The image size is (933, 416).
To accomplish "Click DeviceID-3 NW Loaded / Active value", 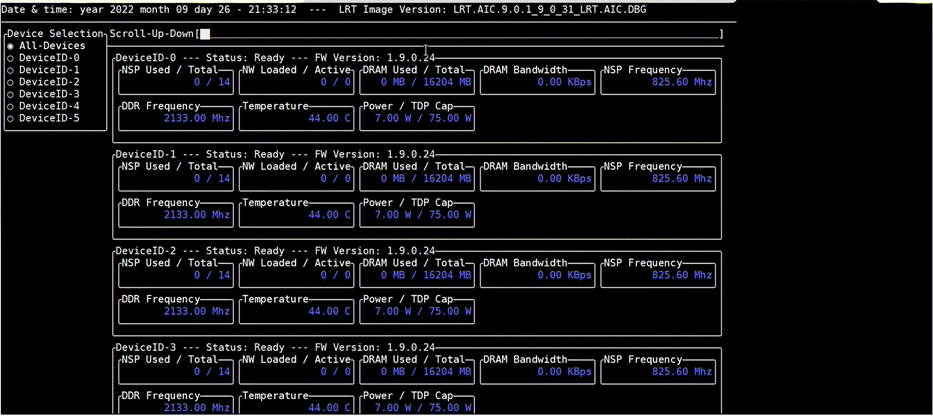I will (x=336, y=371).
